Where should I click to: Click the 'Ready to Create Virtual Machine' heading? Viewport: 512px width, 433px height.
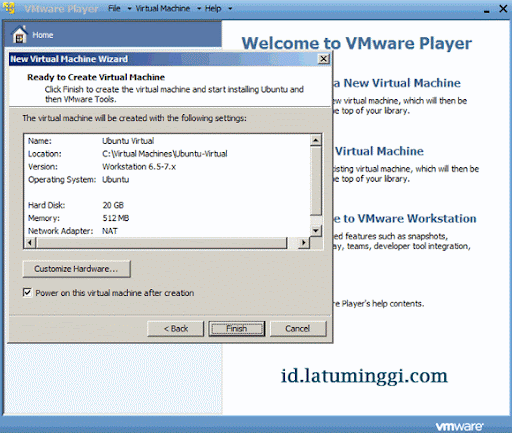tap(96, 77)
